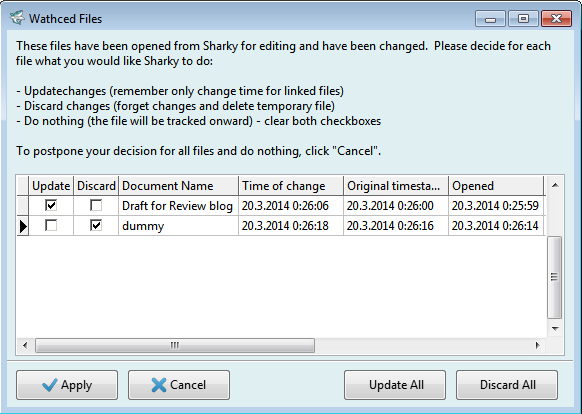582x414 pixels.
Task: Click the up arrow of vertical scrollbar
Action: (x=555, y=185)
